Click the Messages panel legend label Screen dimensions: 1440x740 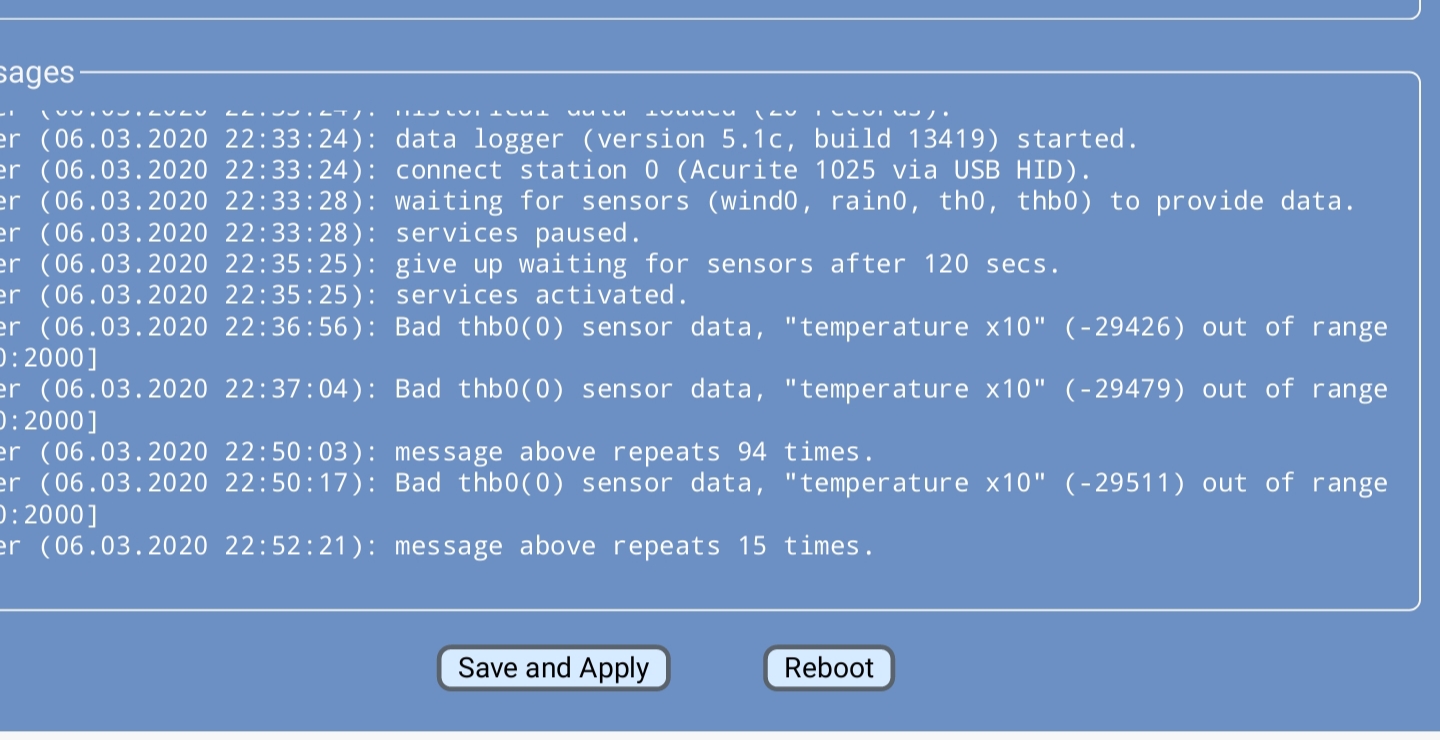(36, 73)
